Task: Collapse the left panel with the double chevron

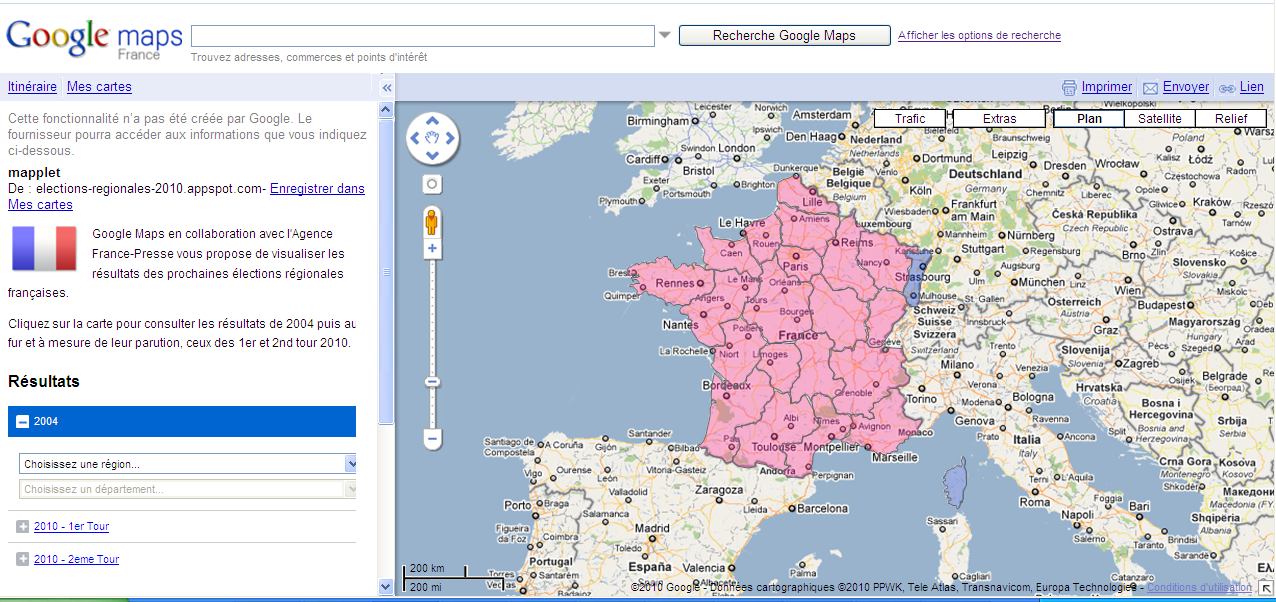Action: (x=387, y=88)
